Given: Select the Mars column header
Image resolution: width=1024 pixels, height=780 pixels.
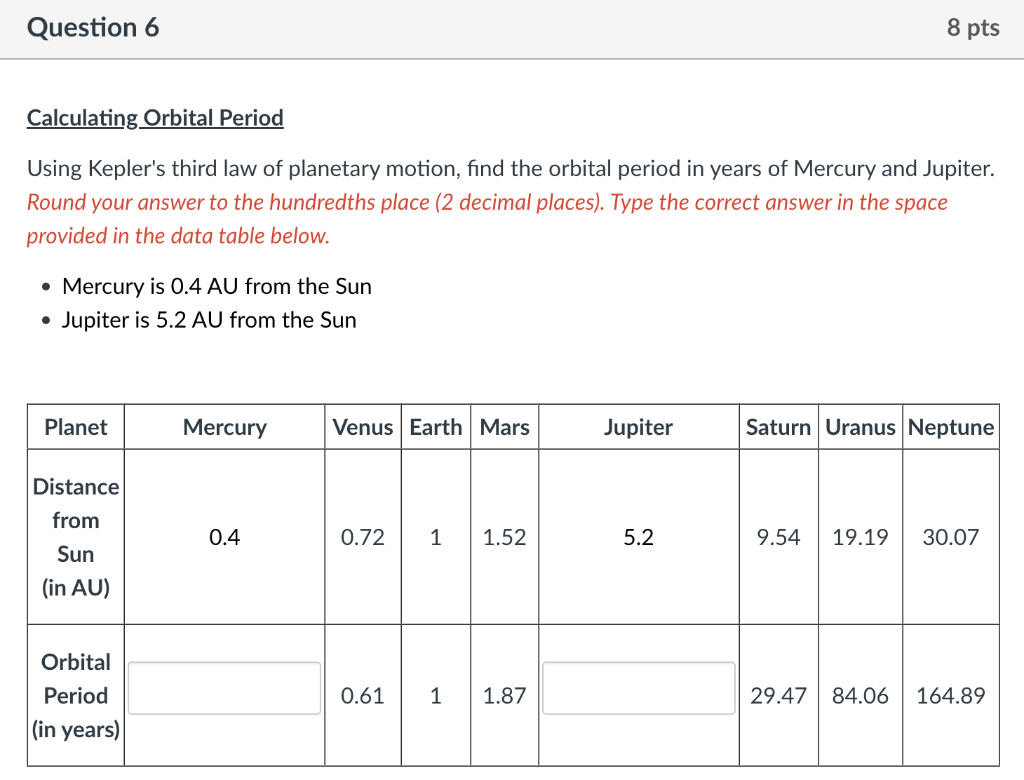Looking at the screenshot, I should pos(504,427).
